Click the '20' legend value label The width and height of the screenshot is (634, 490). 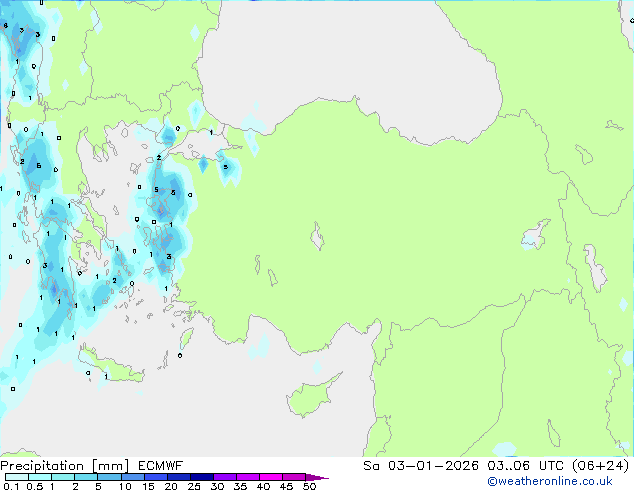point(171,486)
